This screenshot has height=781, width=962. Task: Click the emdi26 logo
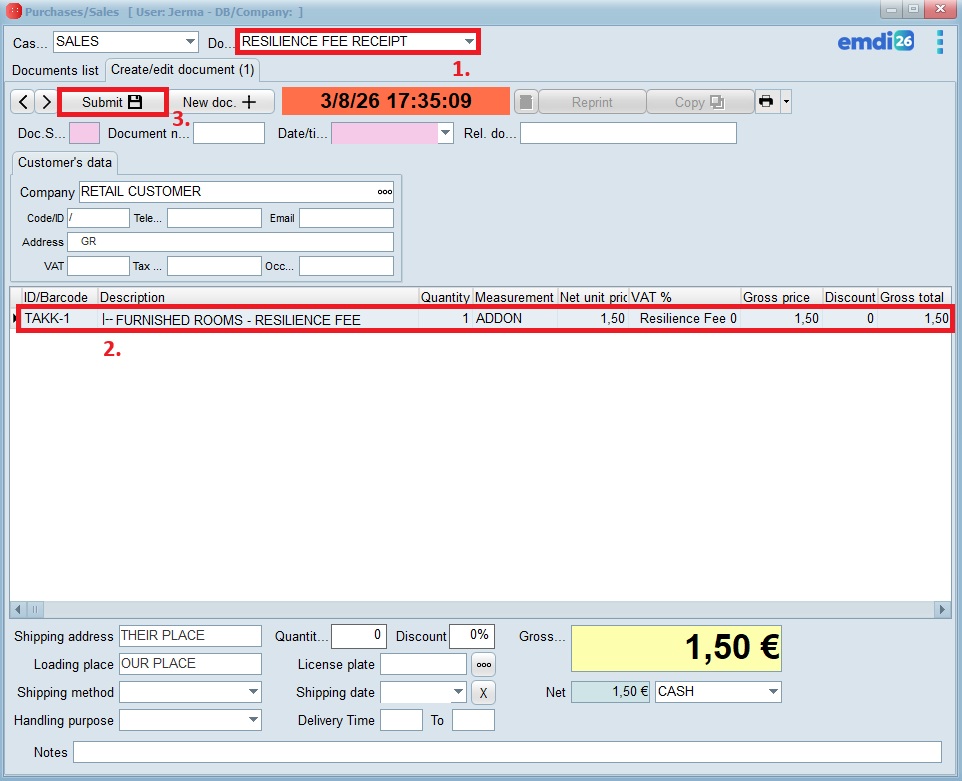875,41
